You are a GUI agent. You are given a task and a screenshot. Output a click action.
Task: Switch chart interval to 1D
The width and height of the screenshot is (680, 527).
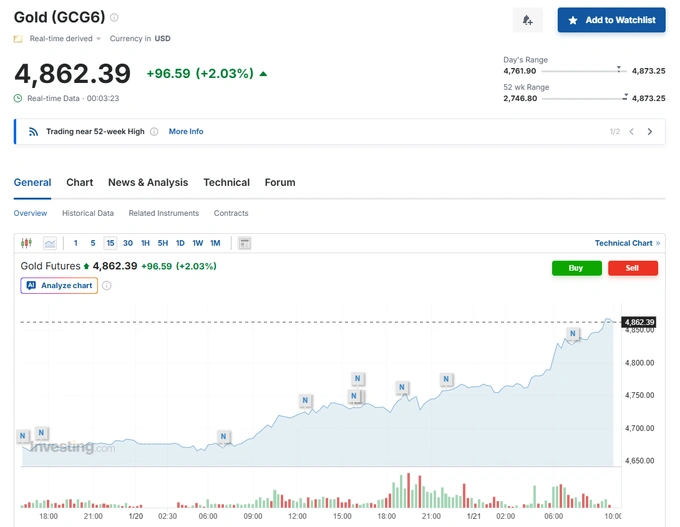(x=180, y=243)
